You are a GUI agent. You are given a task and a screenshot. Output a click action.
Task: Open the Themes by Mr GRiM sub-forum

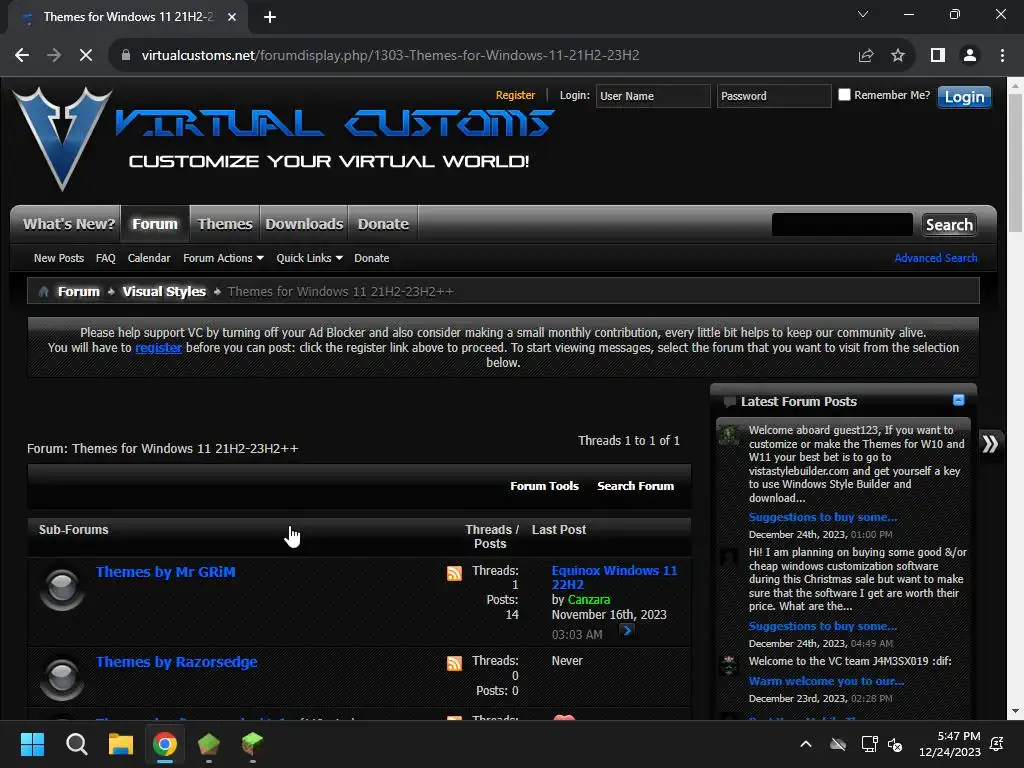click(x=166, y=572)
